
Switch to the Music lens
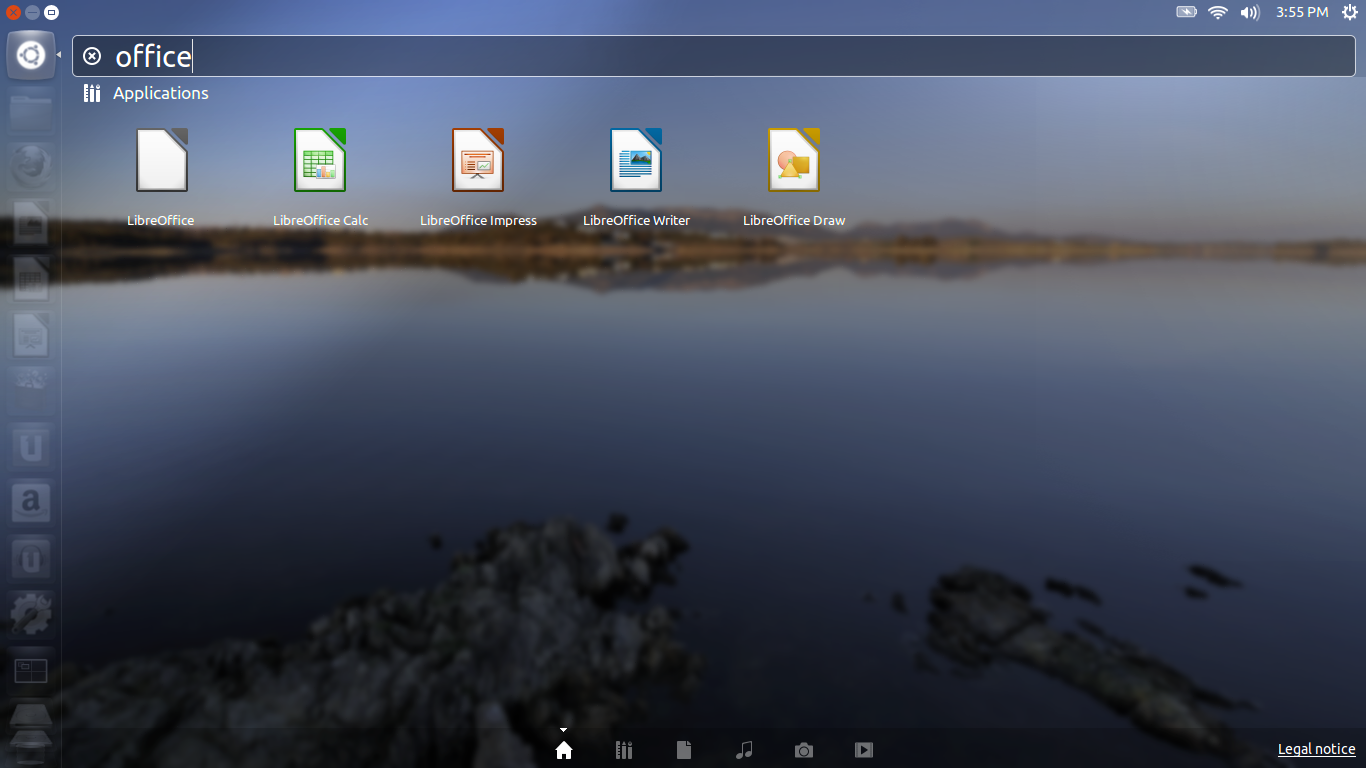click(744, 750)
